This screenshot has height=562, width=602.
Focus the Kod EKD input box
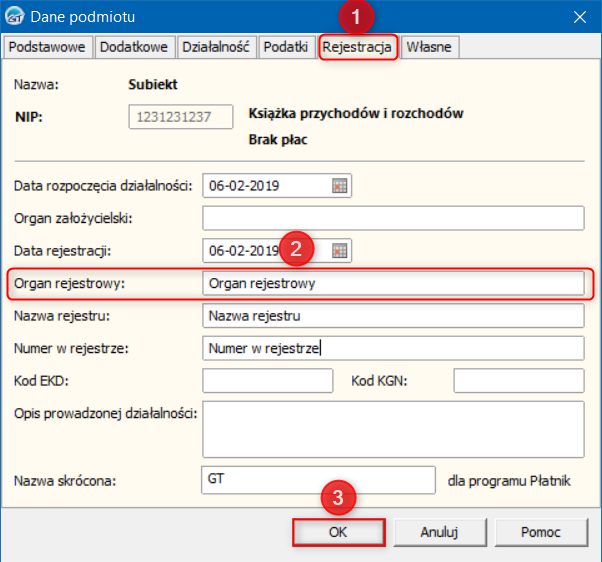[x=268, y=381]
